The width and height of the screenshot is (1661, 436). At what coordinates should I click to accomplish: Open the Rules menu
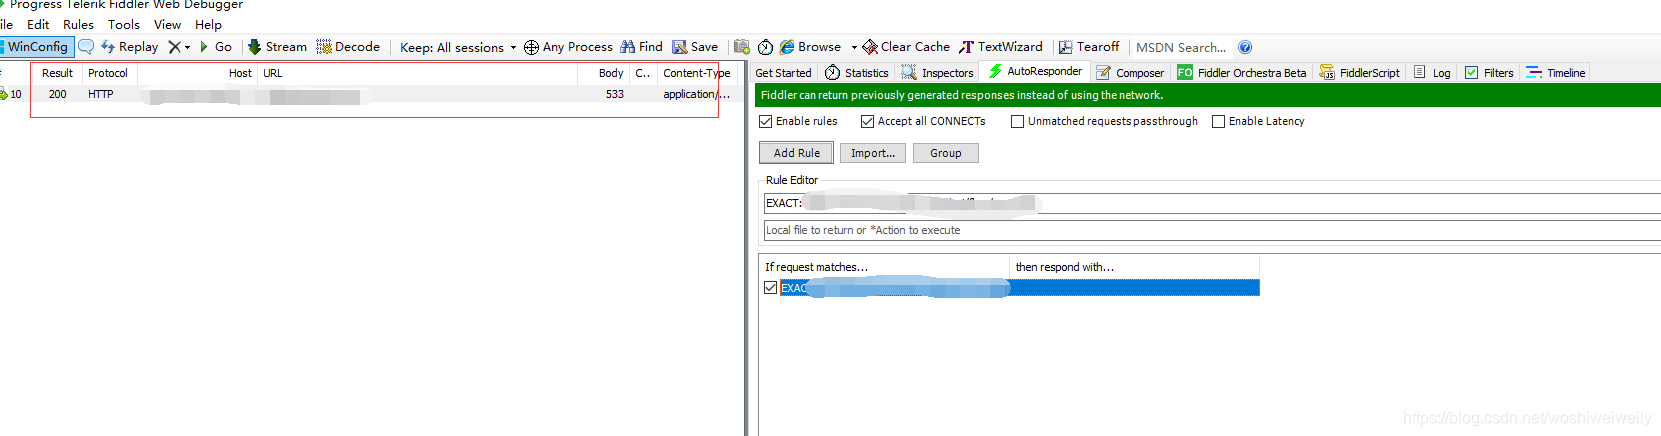click(78, 24)
